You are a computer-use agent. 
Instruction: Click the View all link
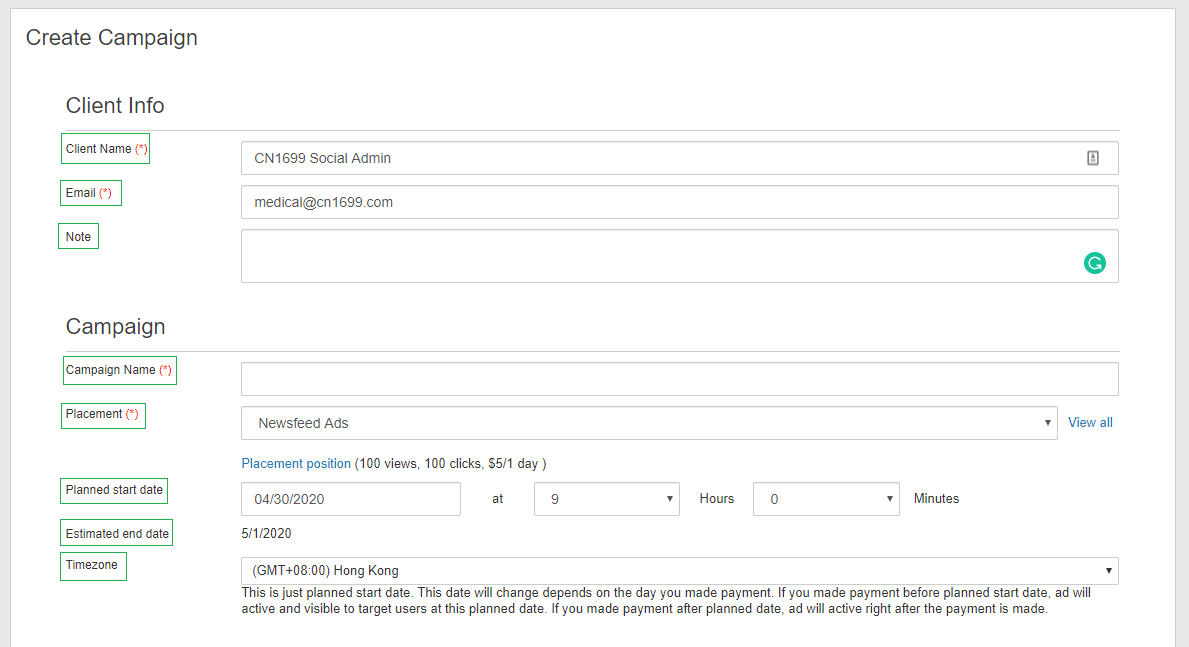tap(1090, 423)
